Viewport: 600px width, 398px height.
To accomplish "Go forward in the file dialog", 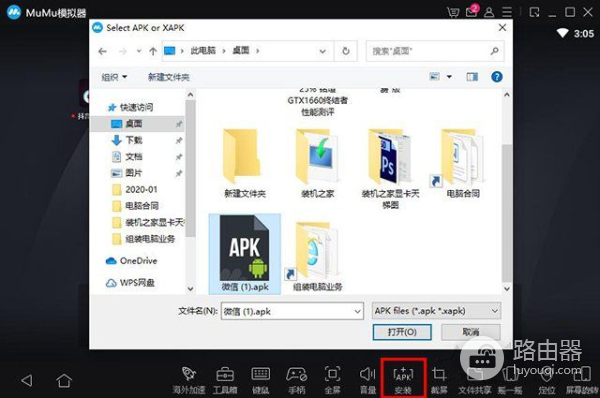I will click(122, 51).
